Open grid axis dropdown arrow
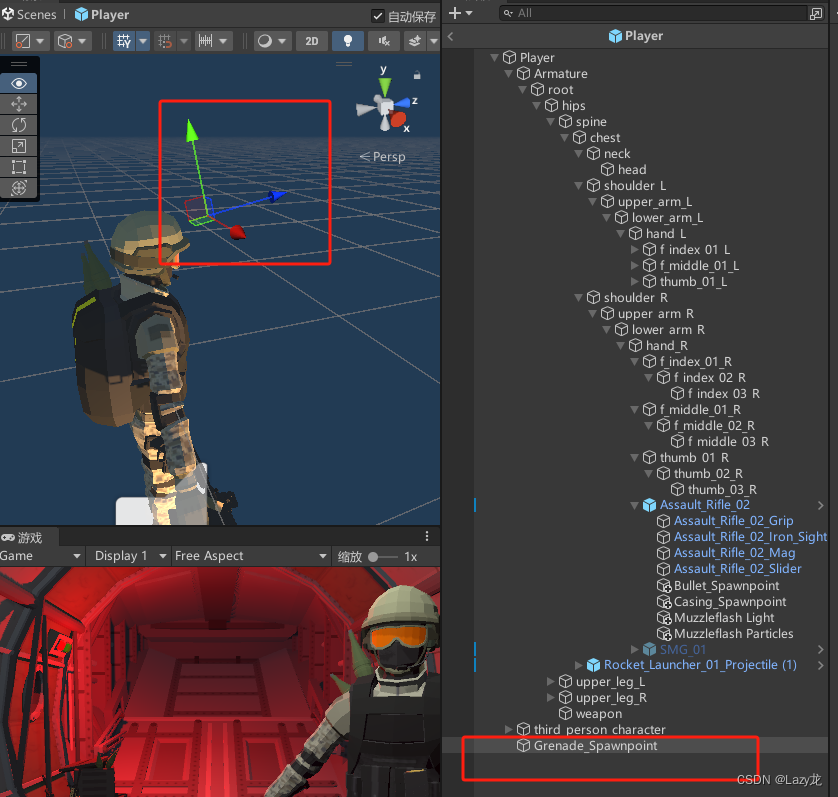 point(143,41)
